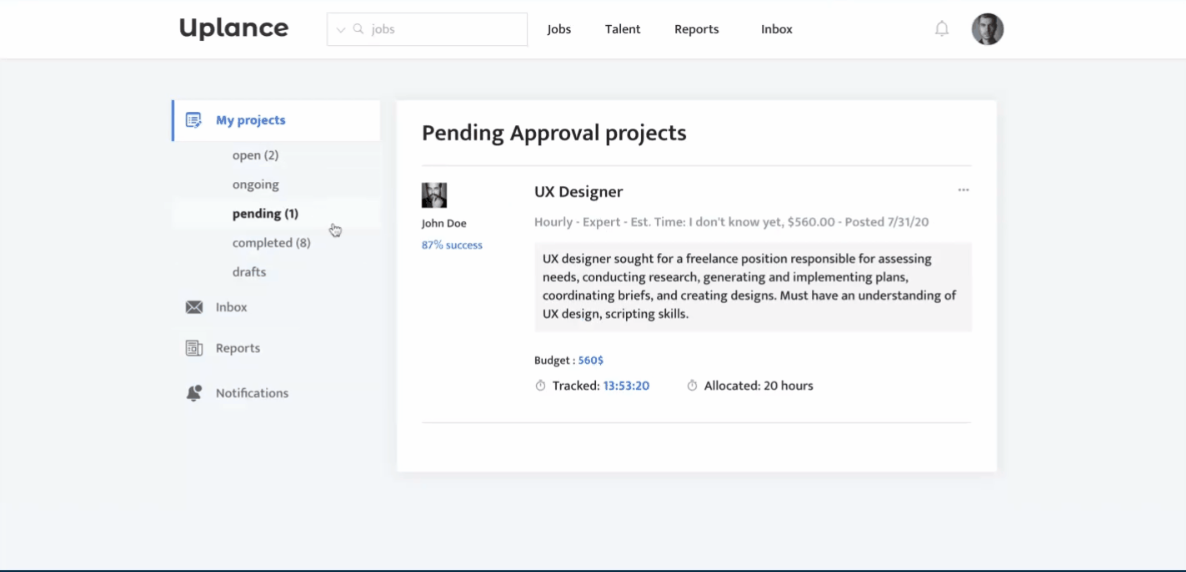Screen dimensions: 1186x572
Task: Open the Jobs menu in top navigation
Action: (559, 29)
